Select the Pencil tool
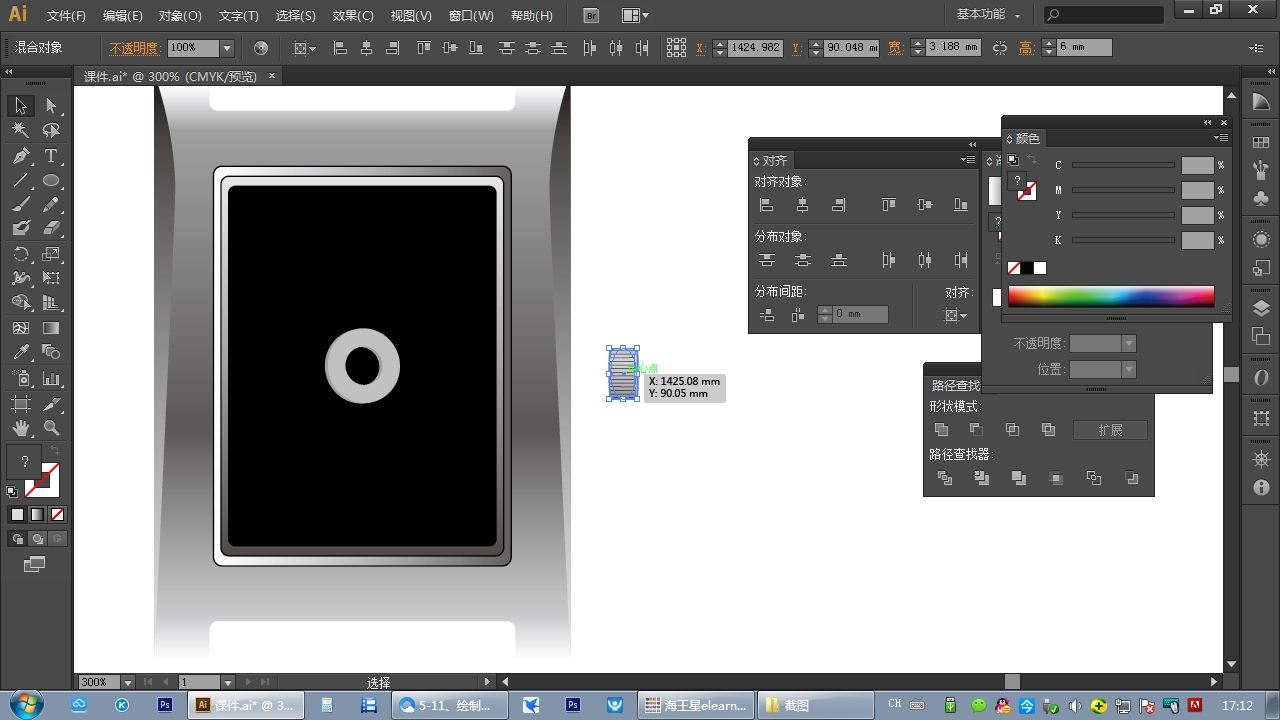The height and width of the screenshot is (720, 1280). [51, 204]
